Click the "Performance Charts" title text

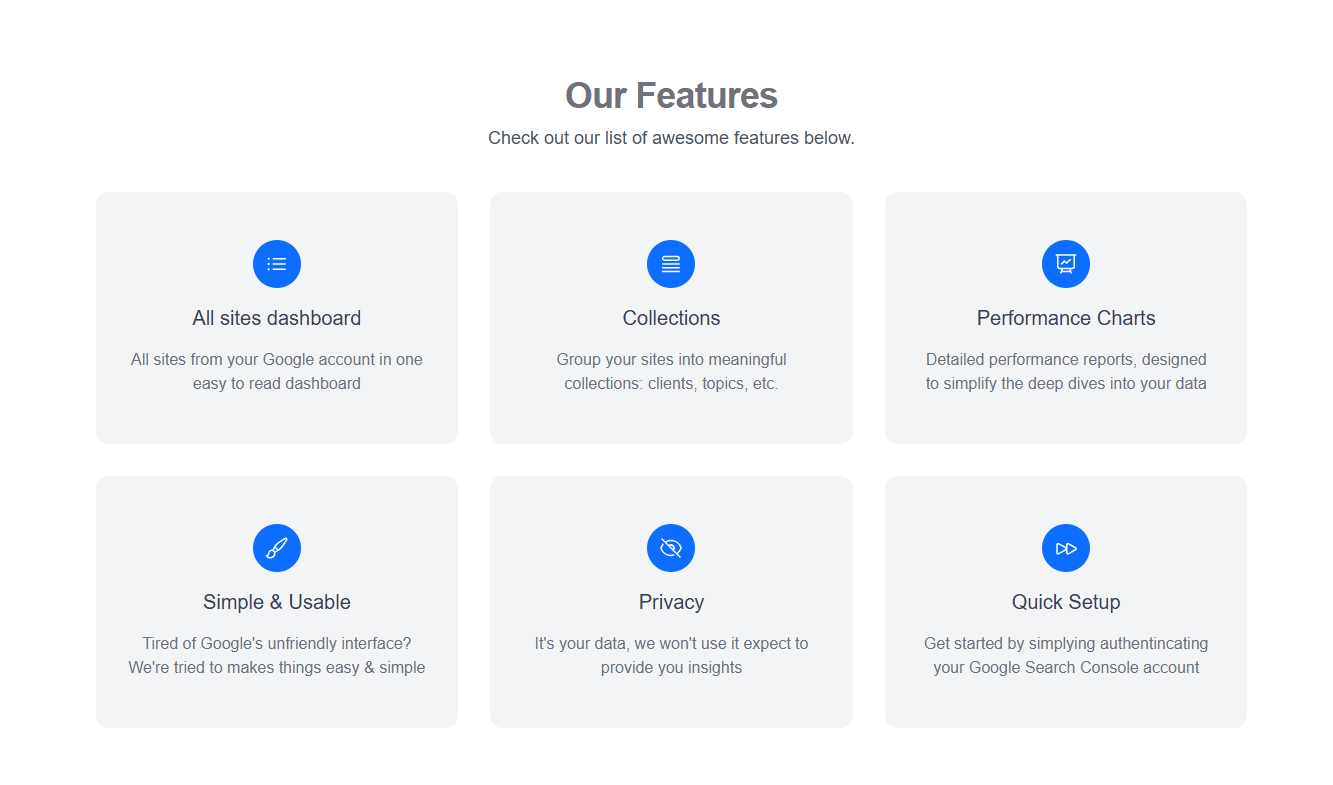click(1066, 318)
